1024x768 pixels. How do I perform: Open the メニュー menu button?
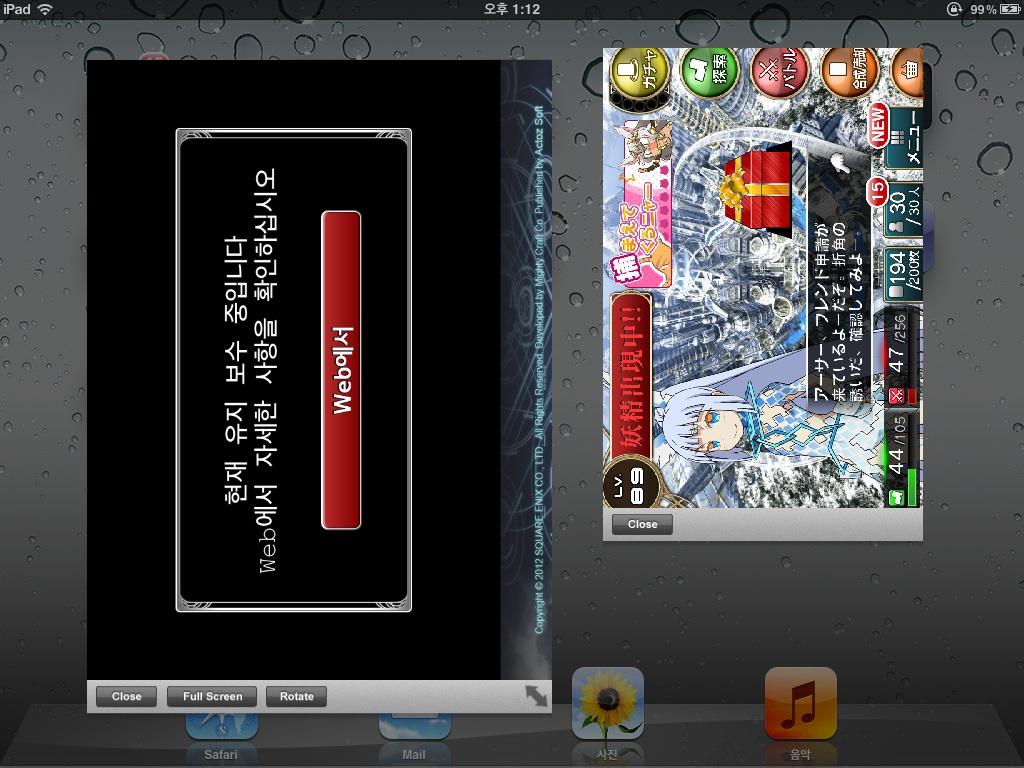tap(904, 138)
